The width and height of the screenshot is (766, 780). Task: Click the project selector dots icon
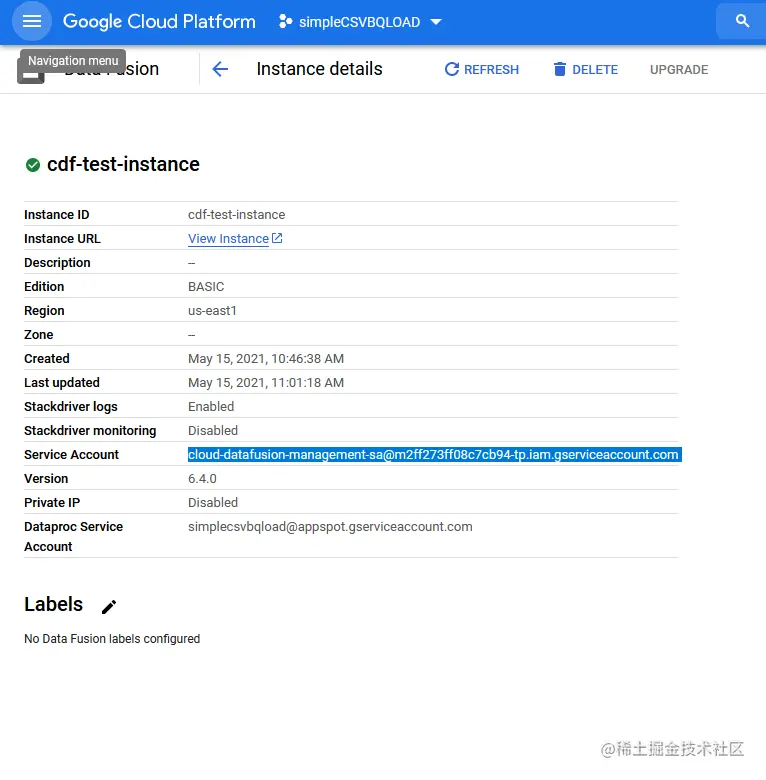point(286,21)
